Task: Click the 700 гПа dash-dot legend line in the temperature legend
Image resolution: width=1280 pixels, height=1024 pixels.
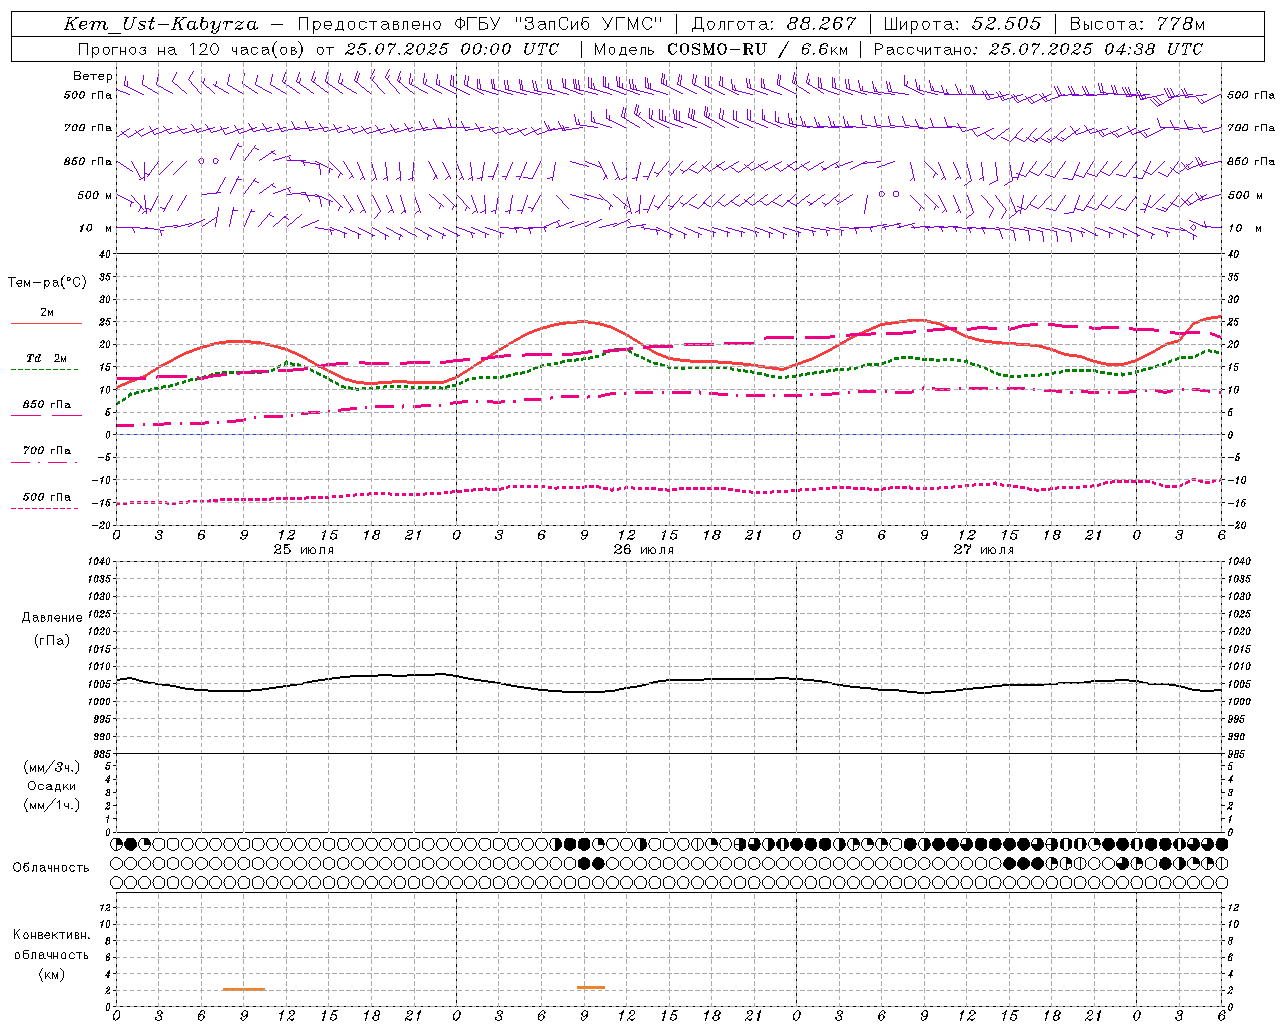Action: tap(46, 462)
